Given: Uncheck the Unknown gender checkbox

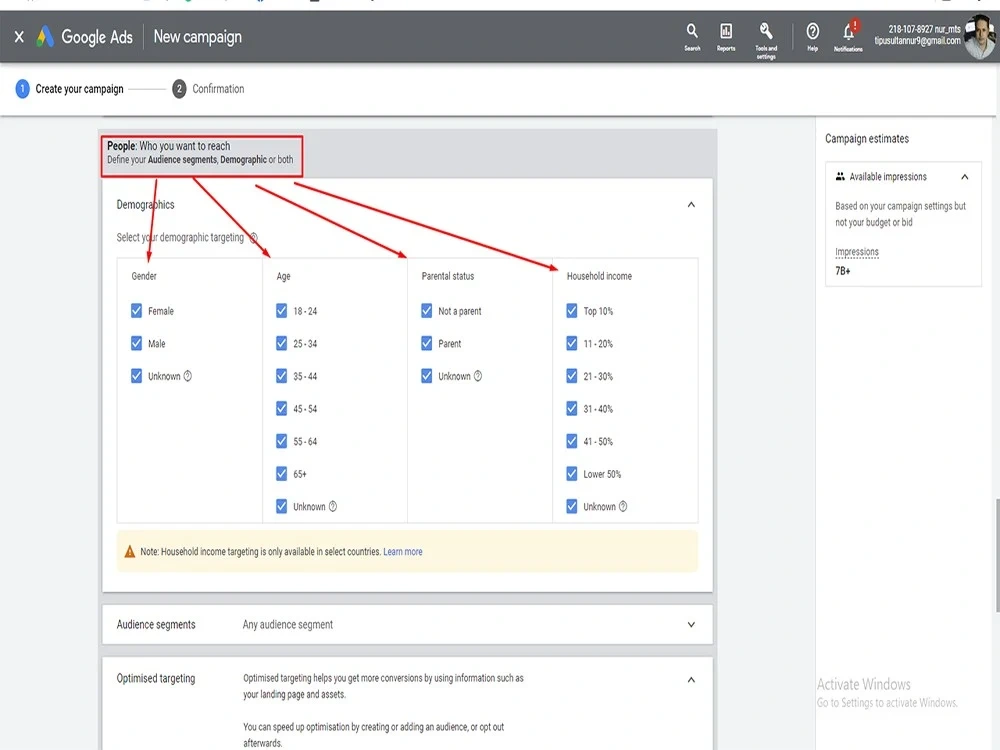Looking at the screenshot, I should 136,376.
